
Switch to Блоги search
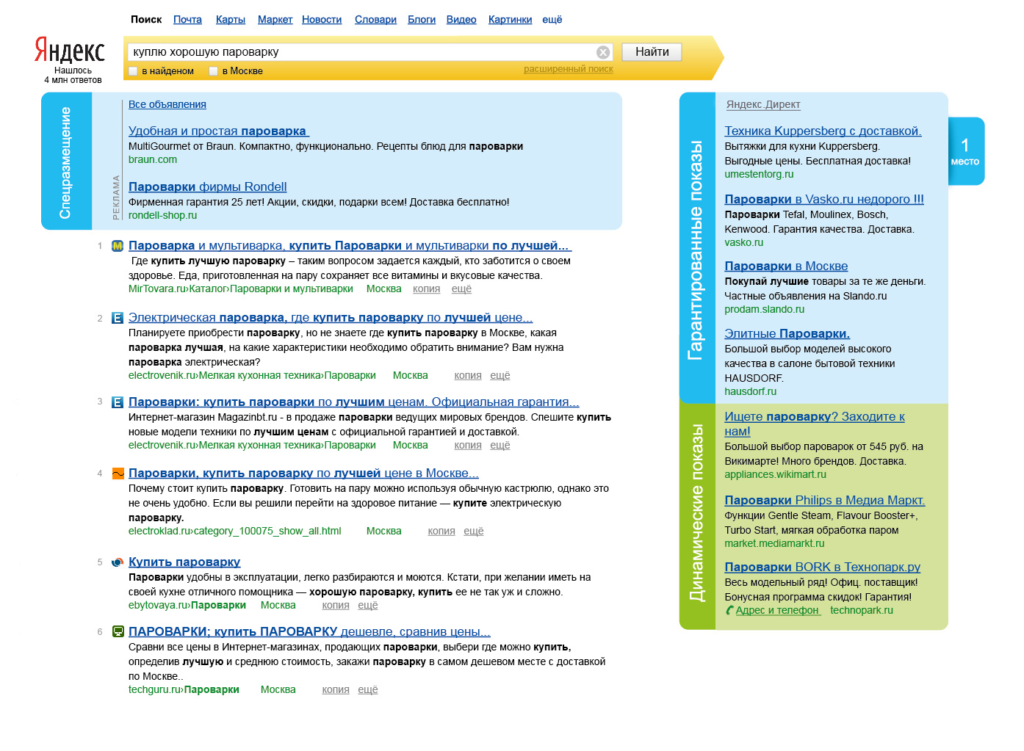[421, 20]
